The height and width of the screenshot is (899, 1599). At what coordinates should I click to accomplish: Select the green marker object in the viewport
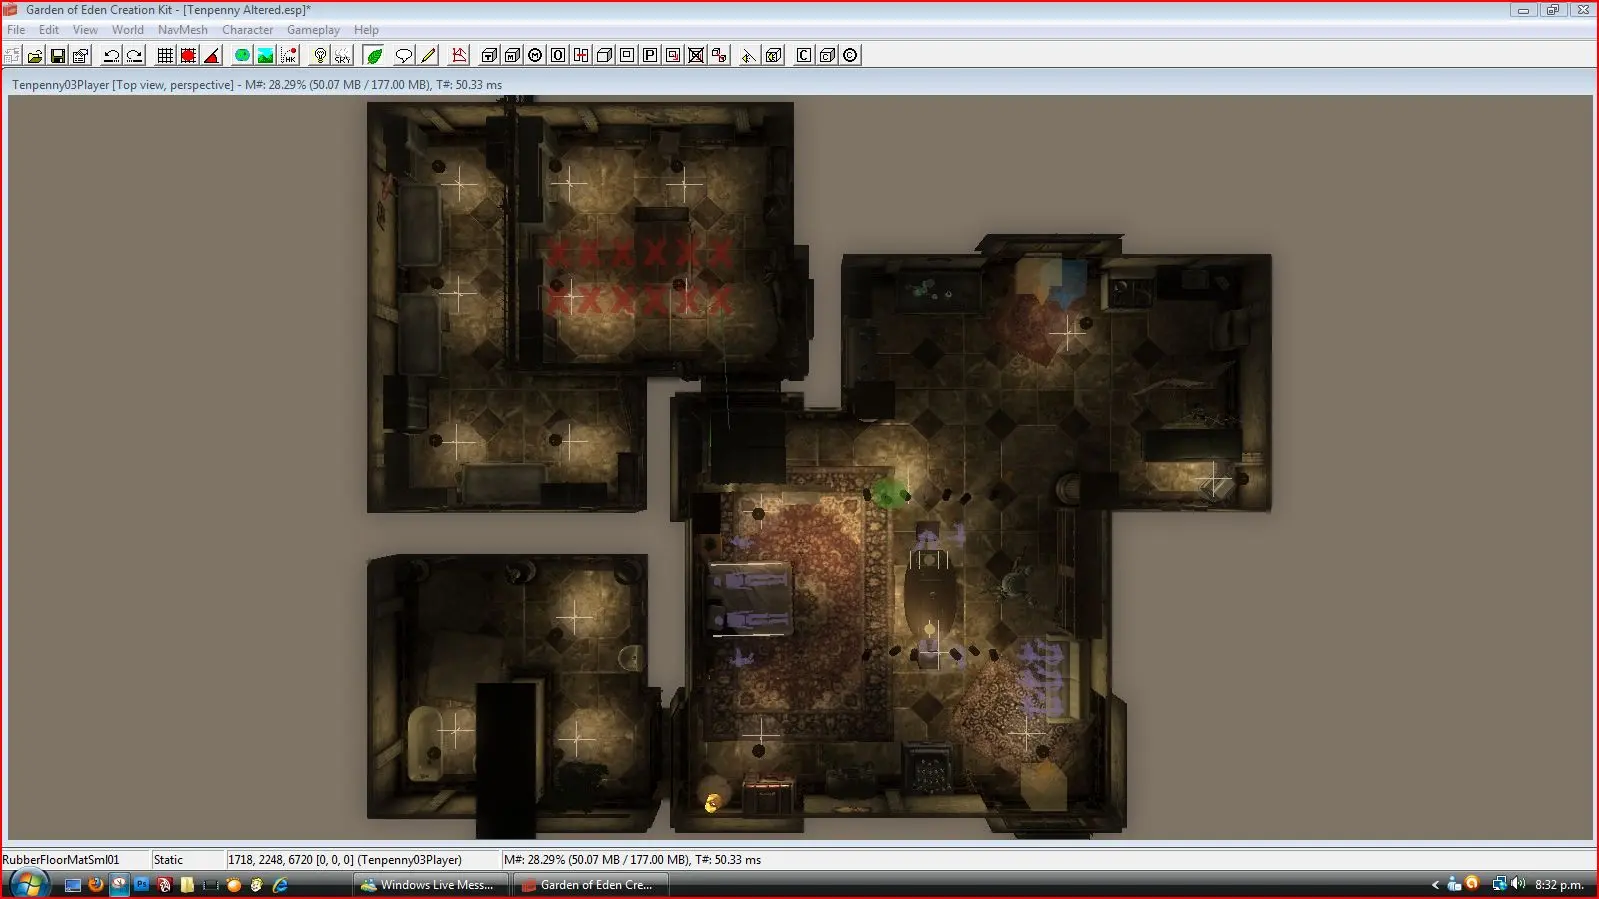coord(888,493)
